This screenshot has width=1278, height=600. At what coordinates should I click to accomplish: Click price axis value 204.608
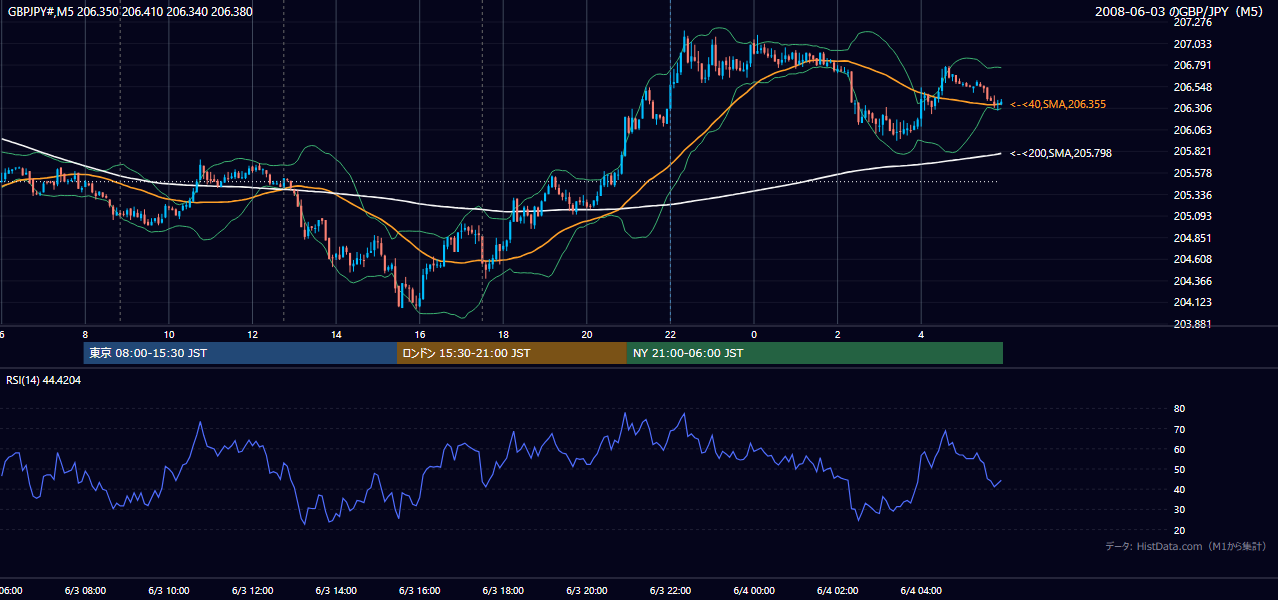click(1193, 260)
